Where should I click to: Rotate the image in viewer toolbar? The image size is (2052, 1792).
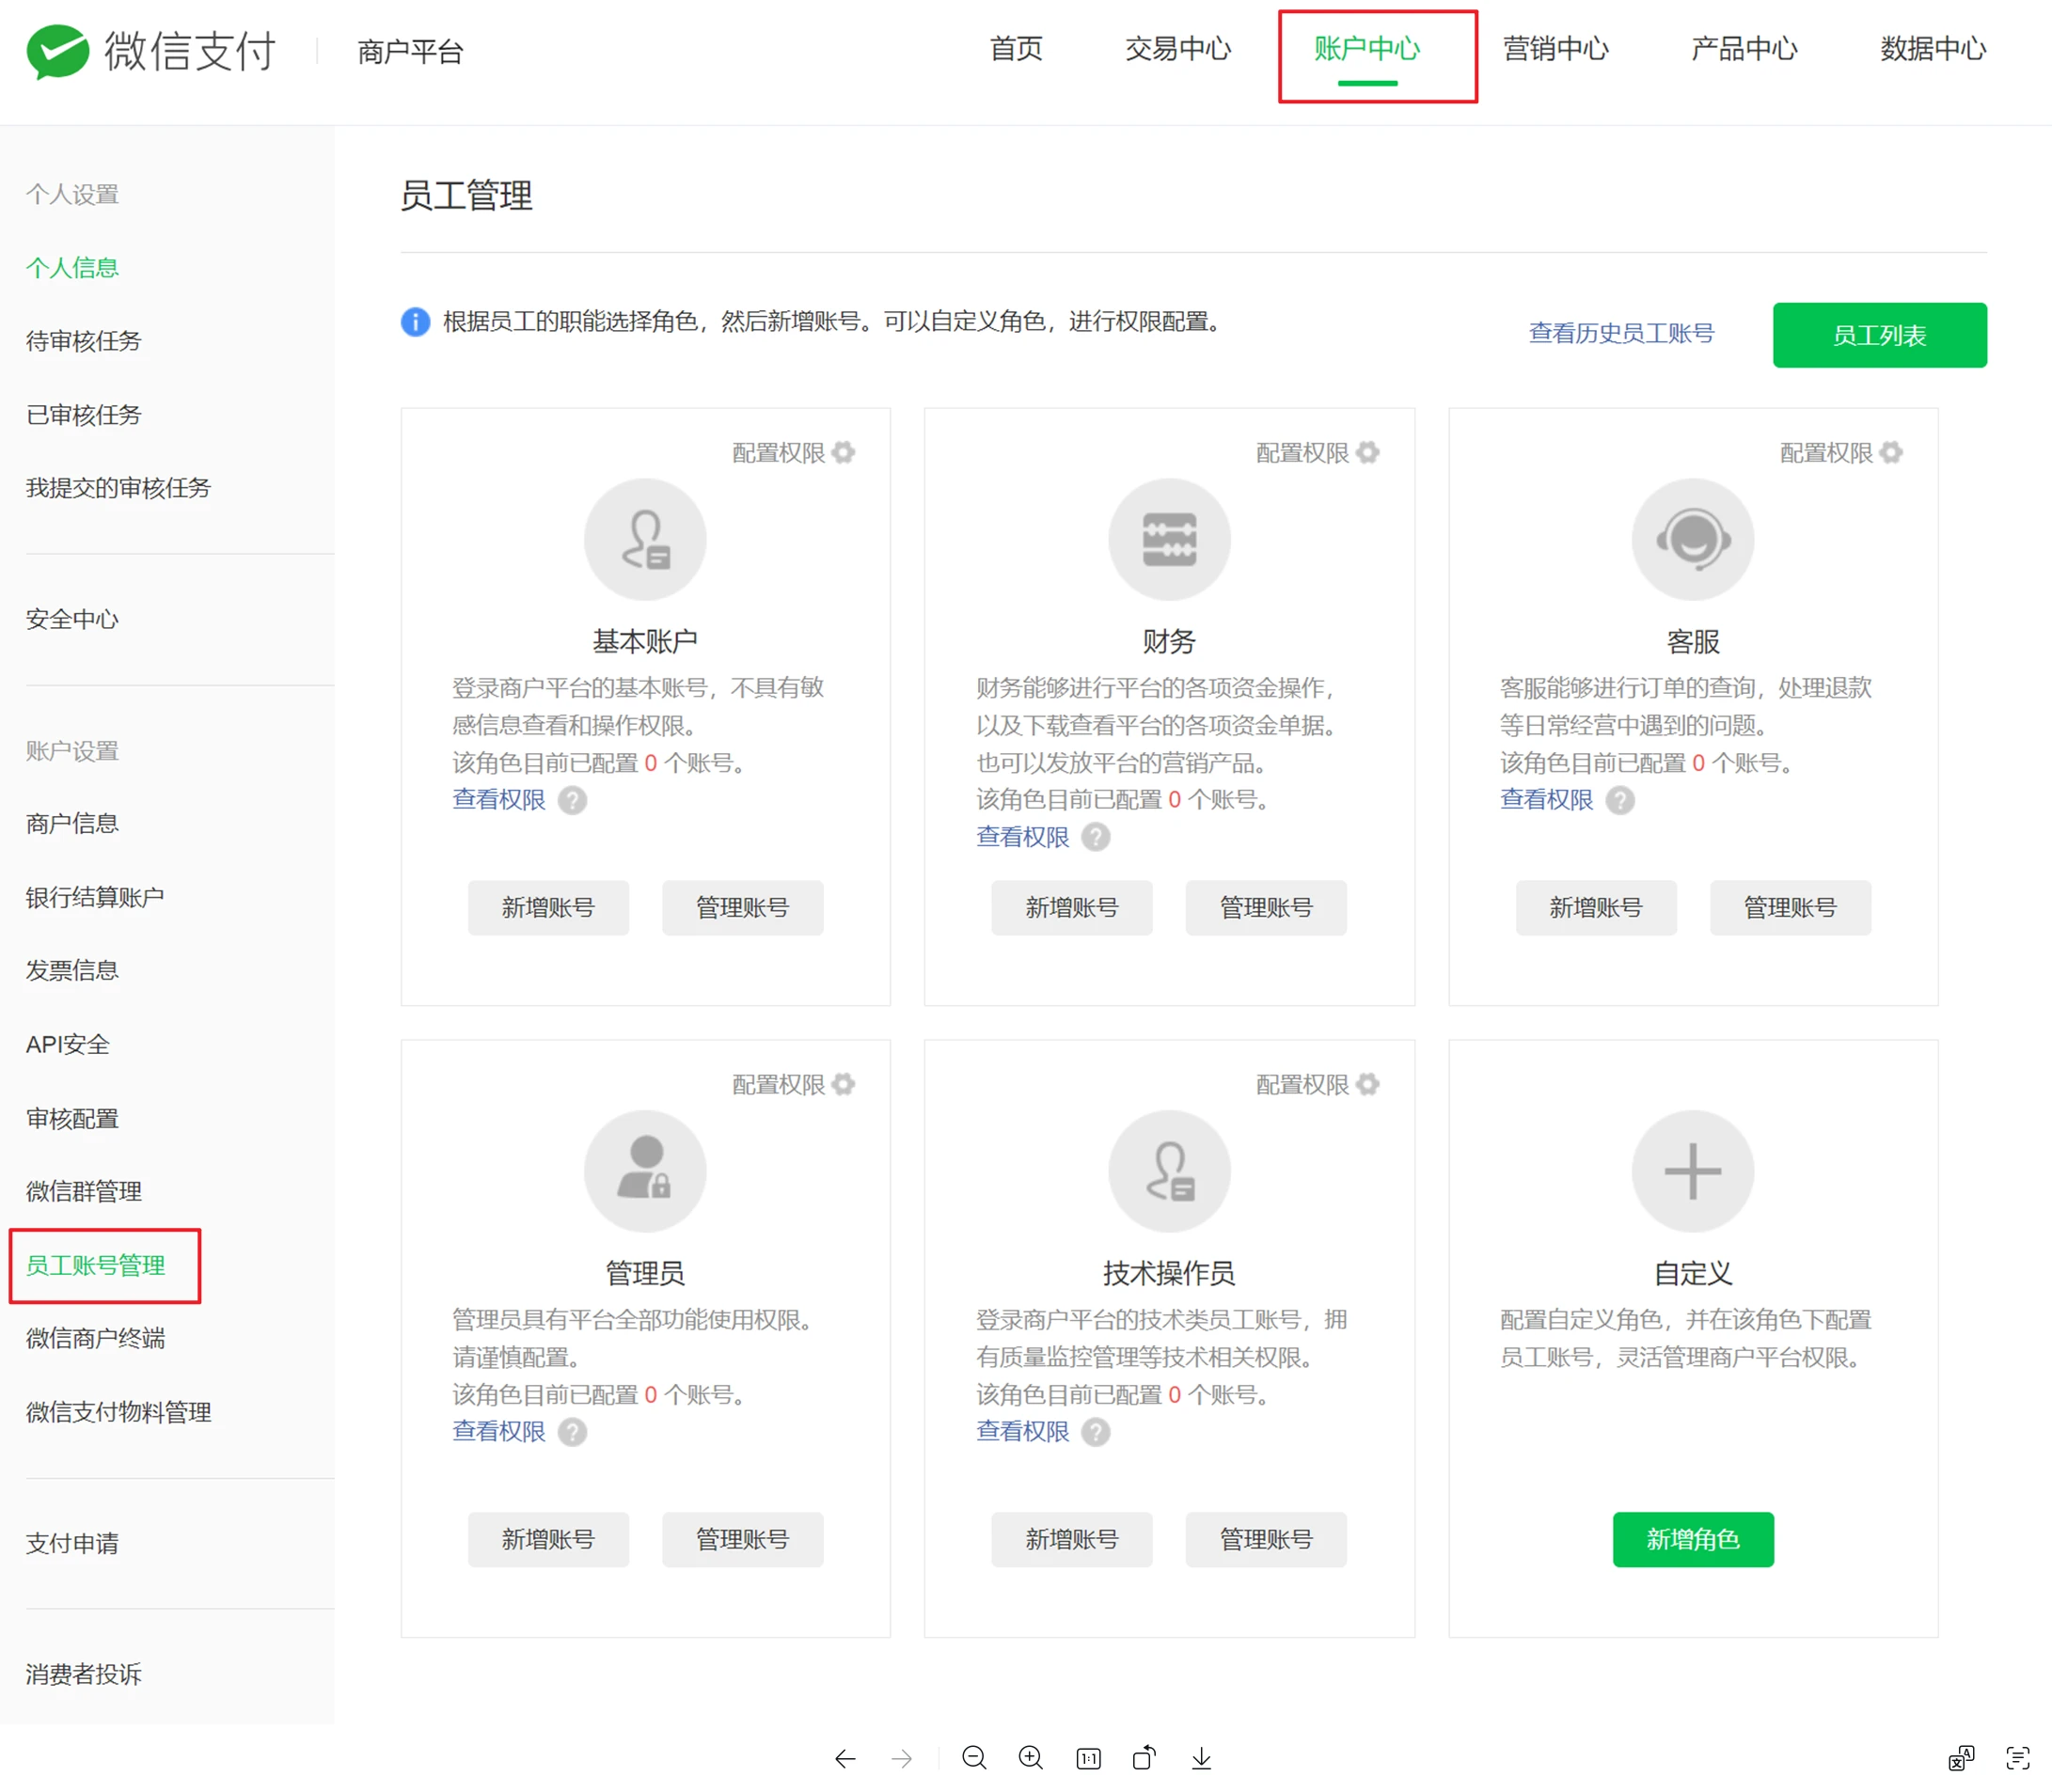click(x=1144, y=1758)
